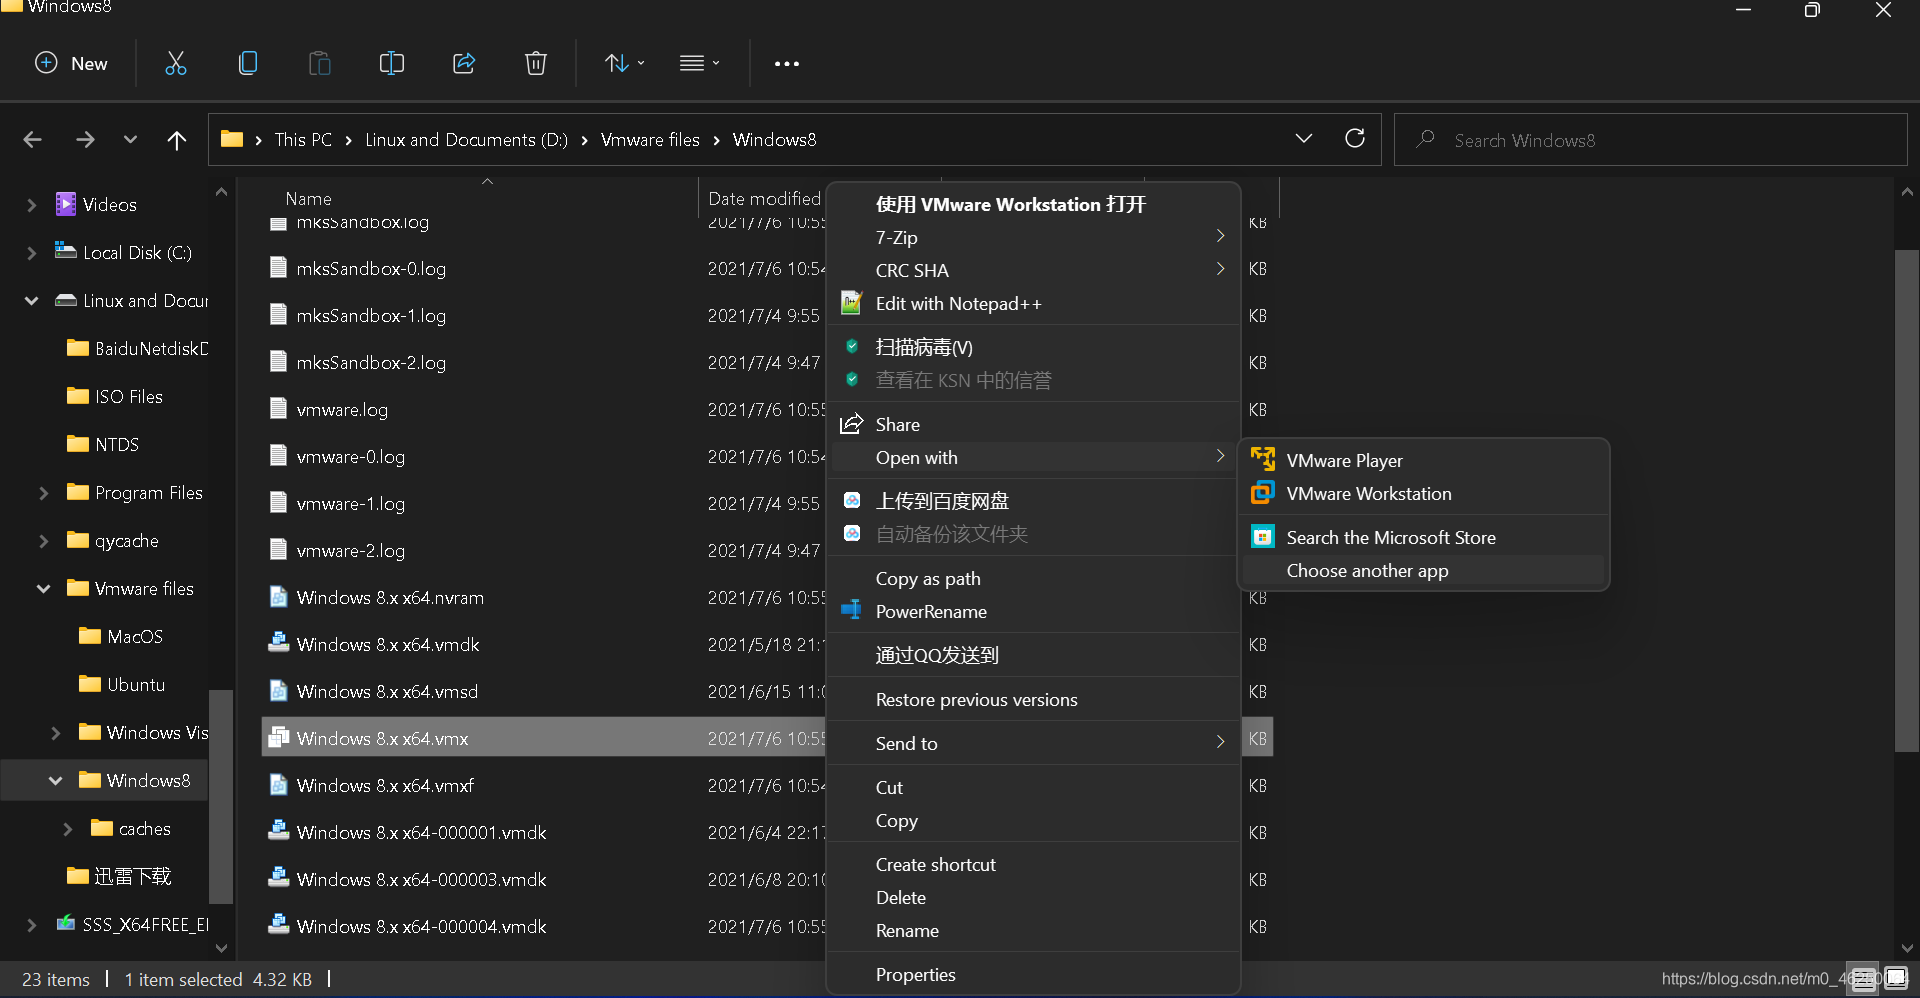Select the MacOS folder in sidebar
1920x998 pixels.
point(121,637)
